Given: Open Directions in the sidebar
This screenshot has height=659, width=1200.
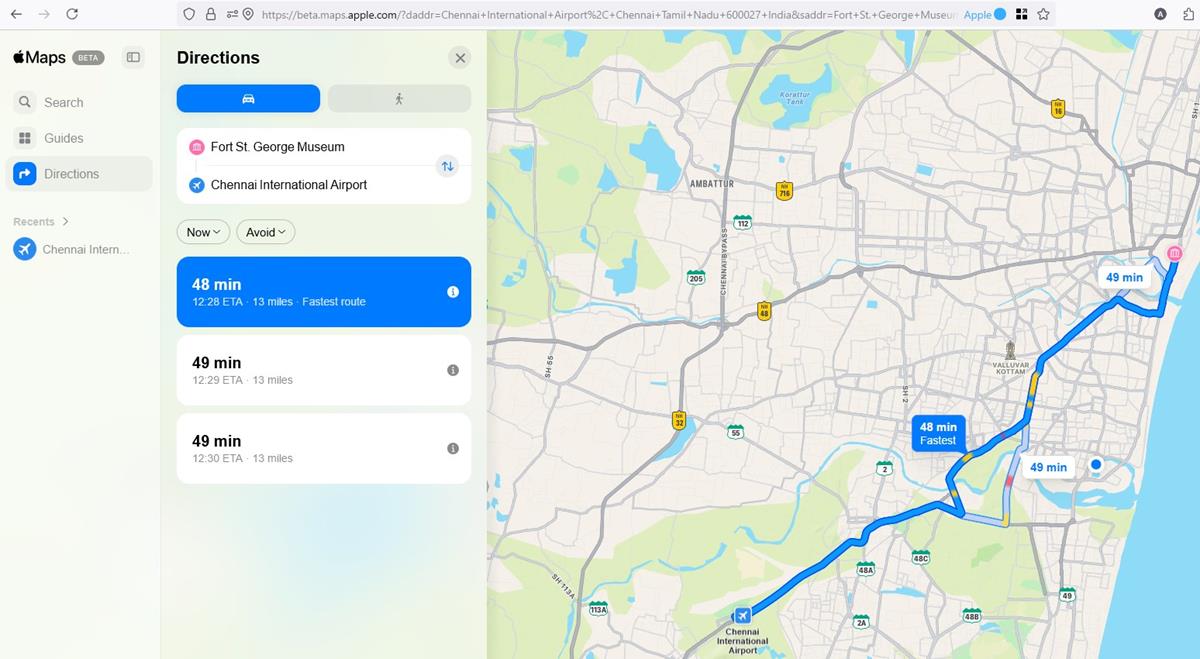Looking at the screenshot, I should point(79,174).
